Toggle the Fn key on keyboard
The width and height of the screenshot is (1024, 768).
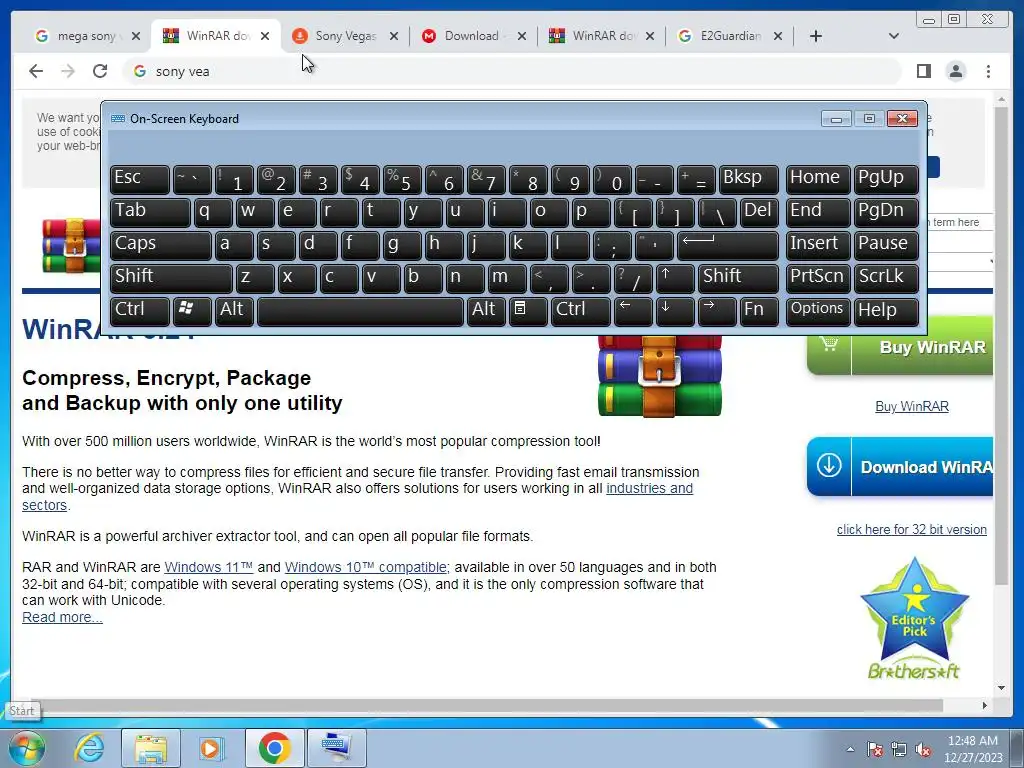[x=759, y=312]
